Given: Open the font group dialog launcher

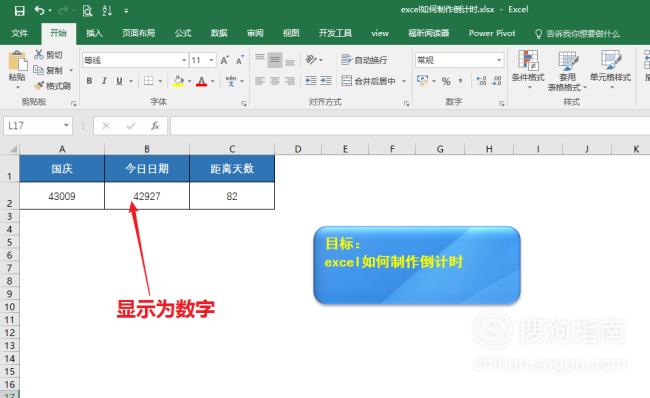Looking at the screenshot, I should 244,104.
